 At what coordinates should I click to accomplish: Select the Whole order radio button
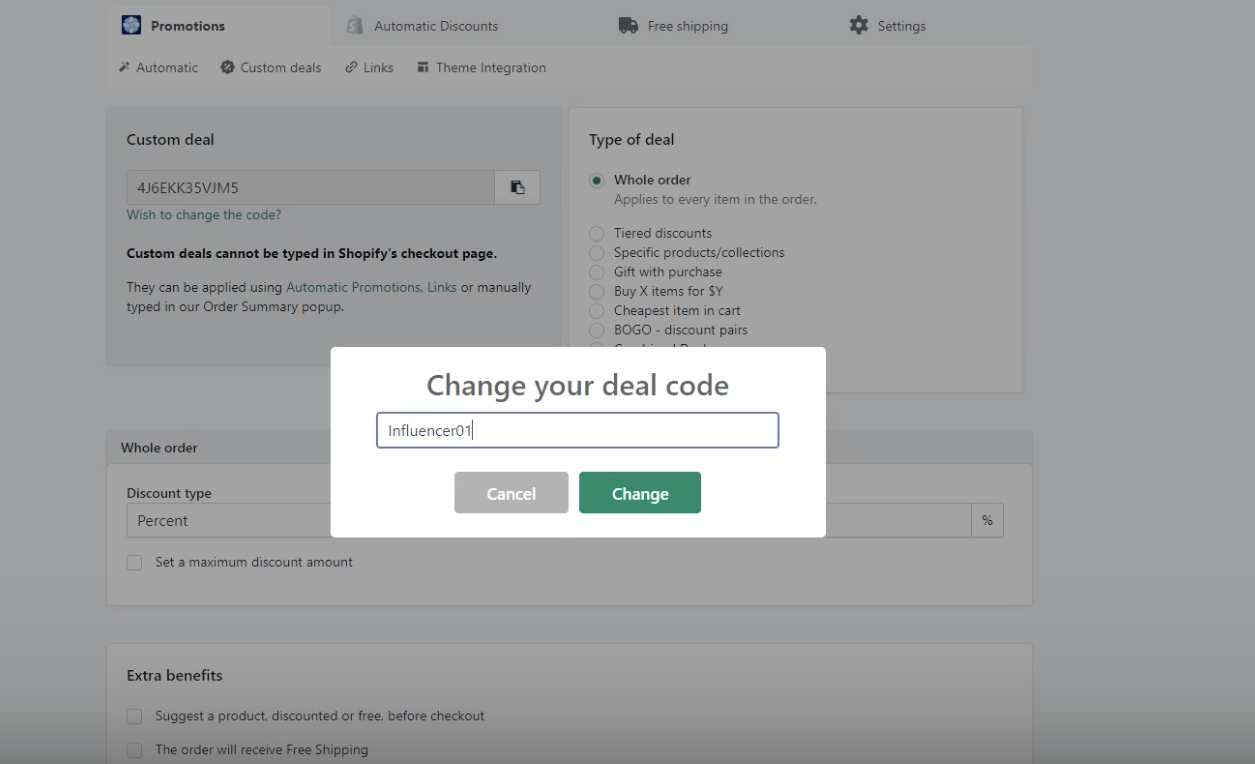coord(597,181)
